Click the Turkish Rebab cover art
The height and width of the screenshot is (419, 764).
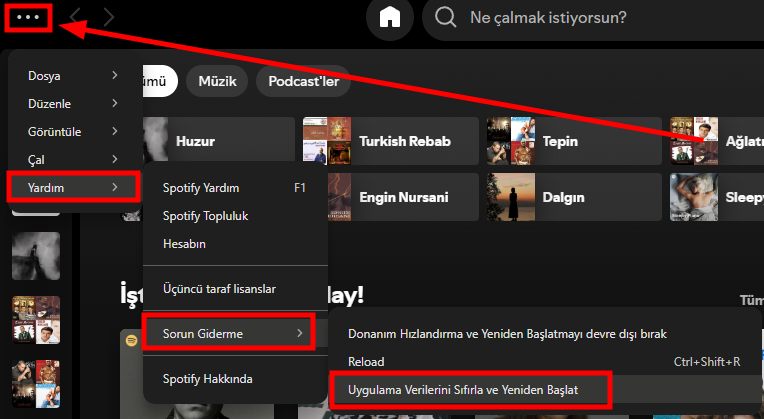coord(327,141)
